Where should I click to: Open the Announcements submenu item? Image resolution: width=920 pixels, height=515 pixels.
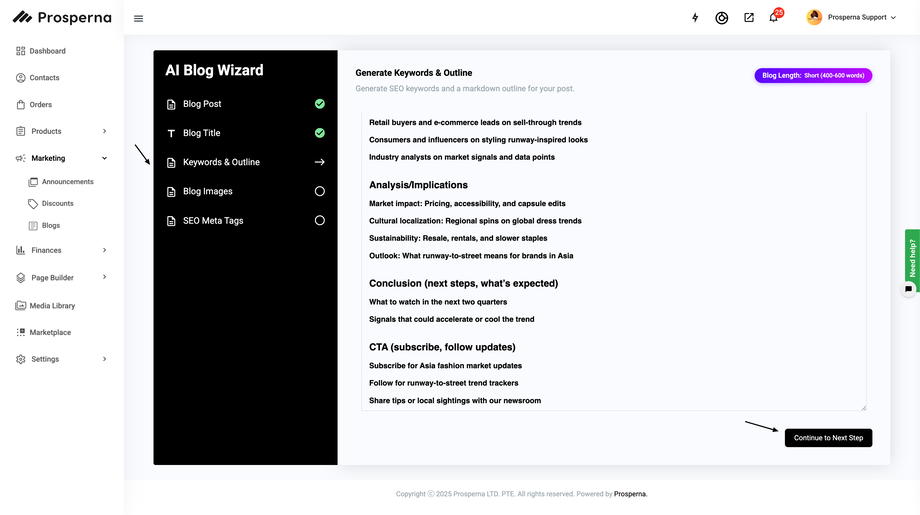tap(67, 182)
